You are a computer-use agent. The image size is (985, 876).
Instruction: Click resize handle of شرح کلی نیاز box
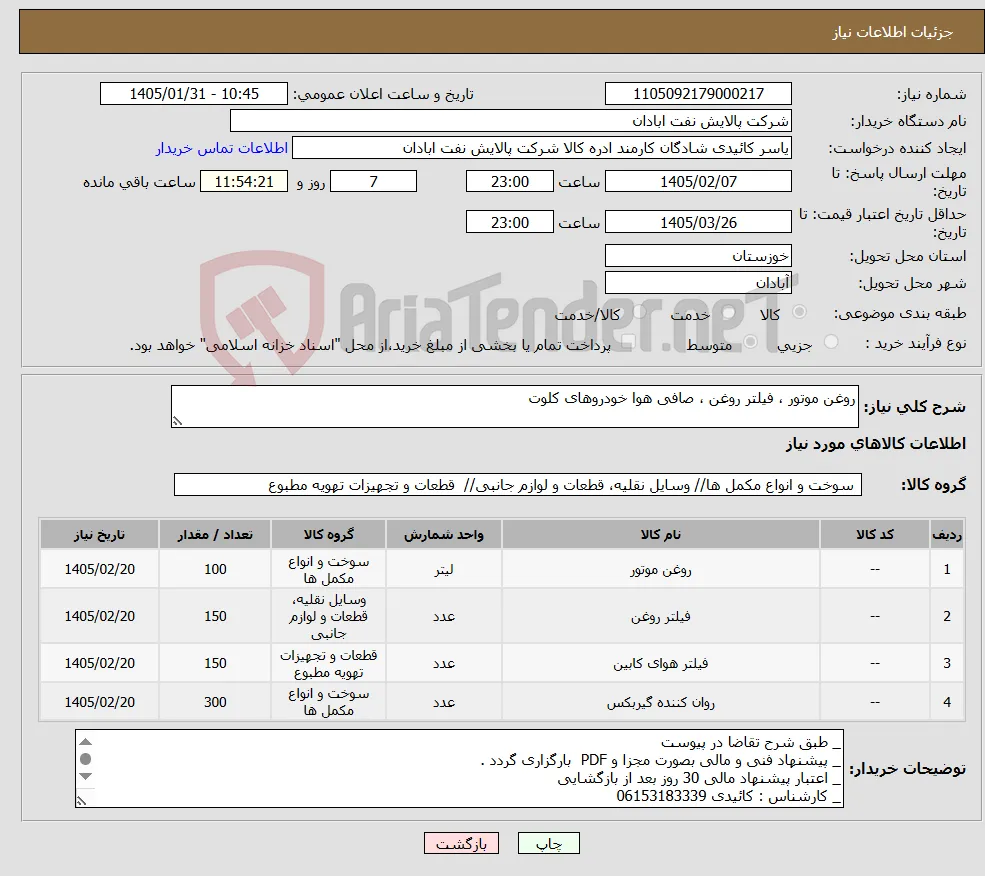click(x=177, y=421)
